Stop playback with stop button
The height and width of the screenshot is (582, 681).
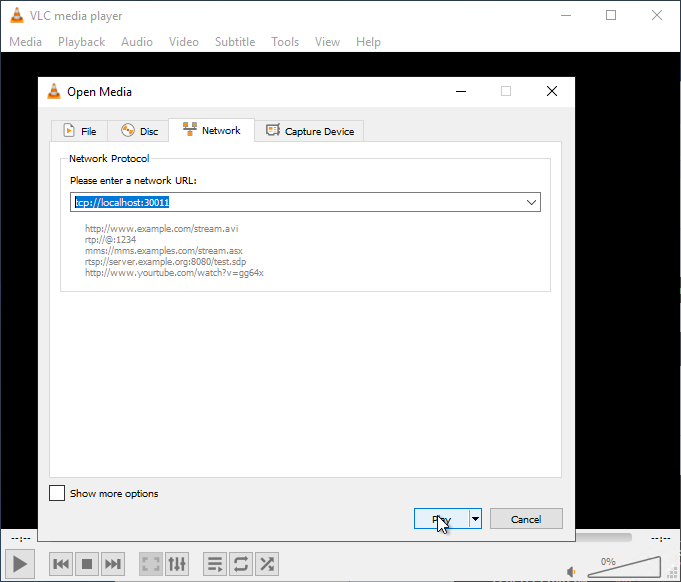(87, 564)
